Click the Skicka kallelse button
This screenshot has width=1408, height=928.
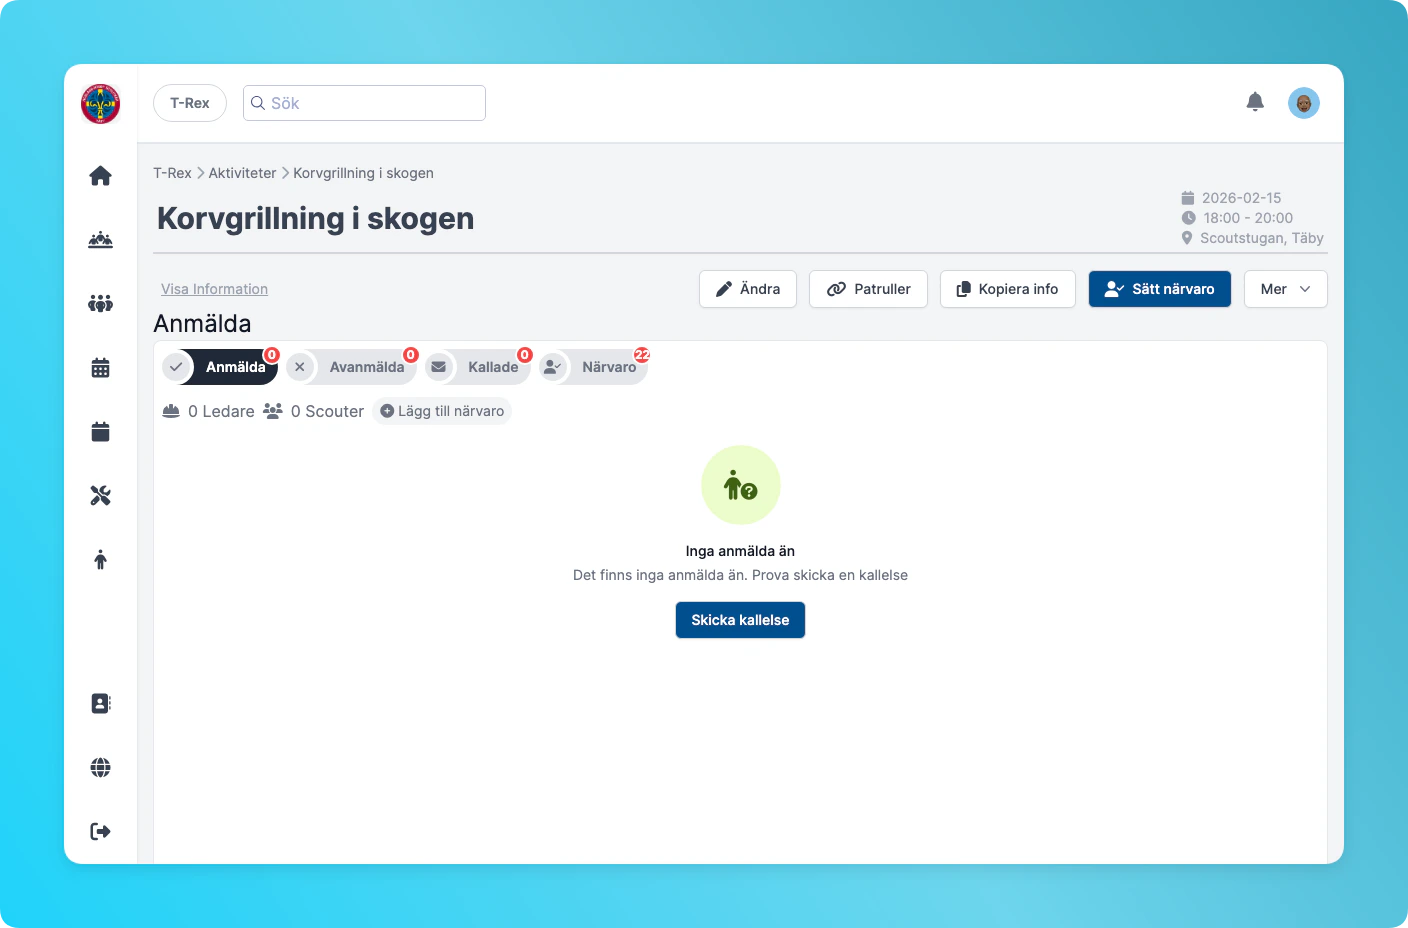[x=740, y=620]
